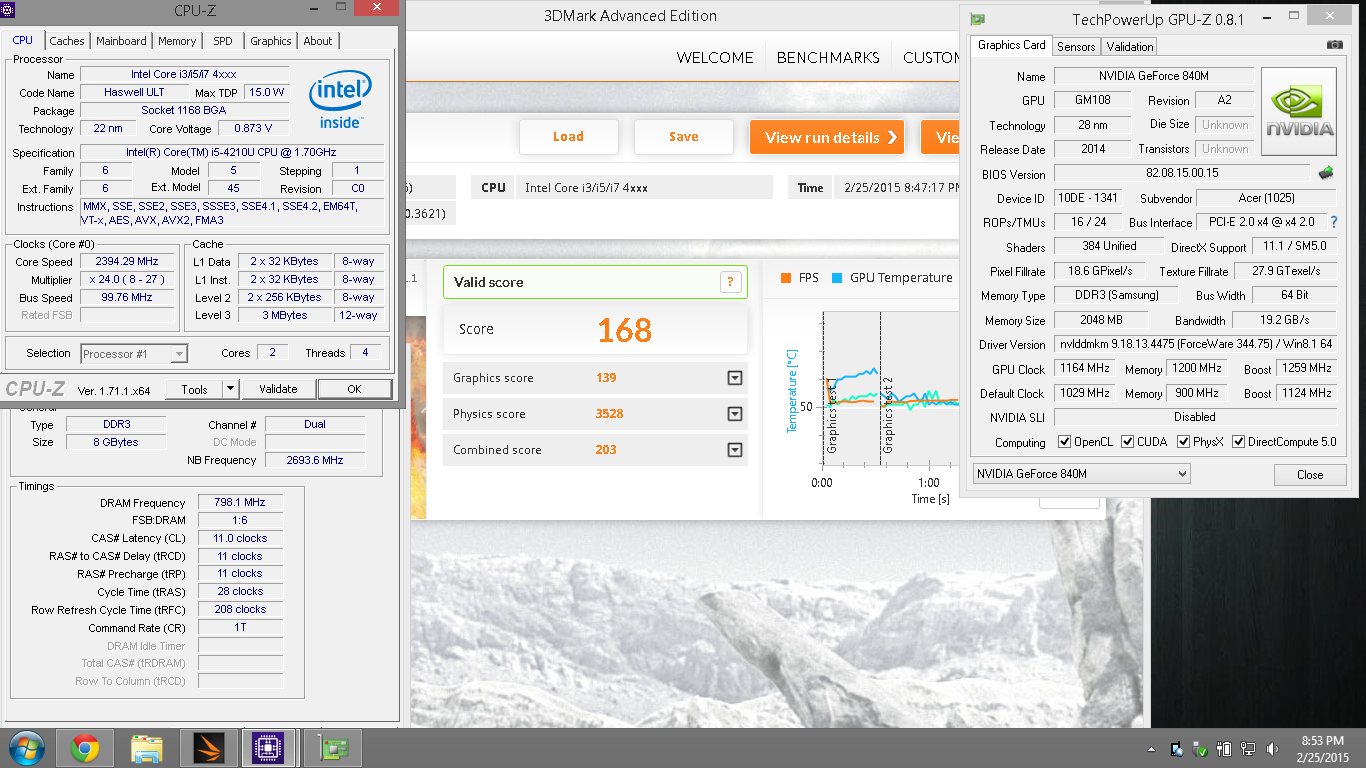This screenshot has height=768, width=1366.
Task: Toggle the CUDA checkbox
Action: (x=1128, y=442)
